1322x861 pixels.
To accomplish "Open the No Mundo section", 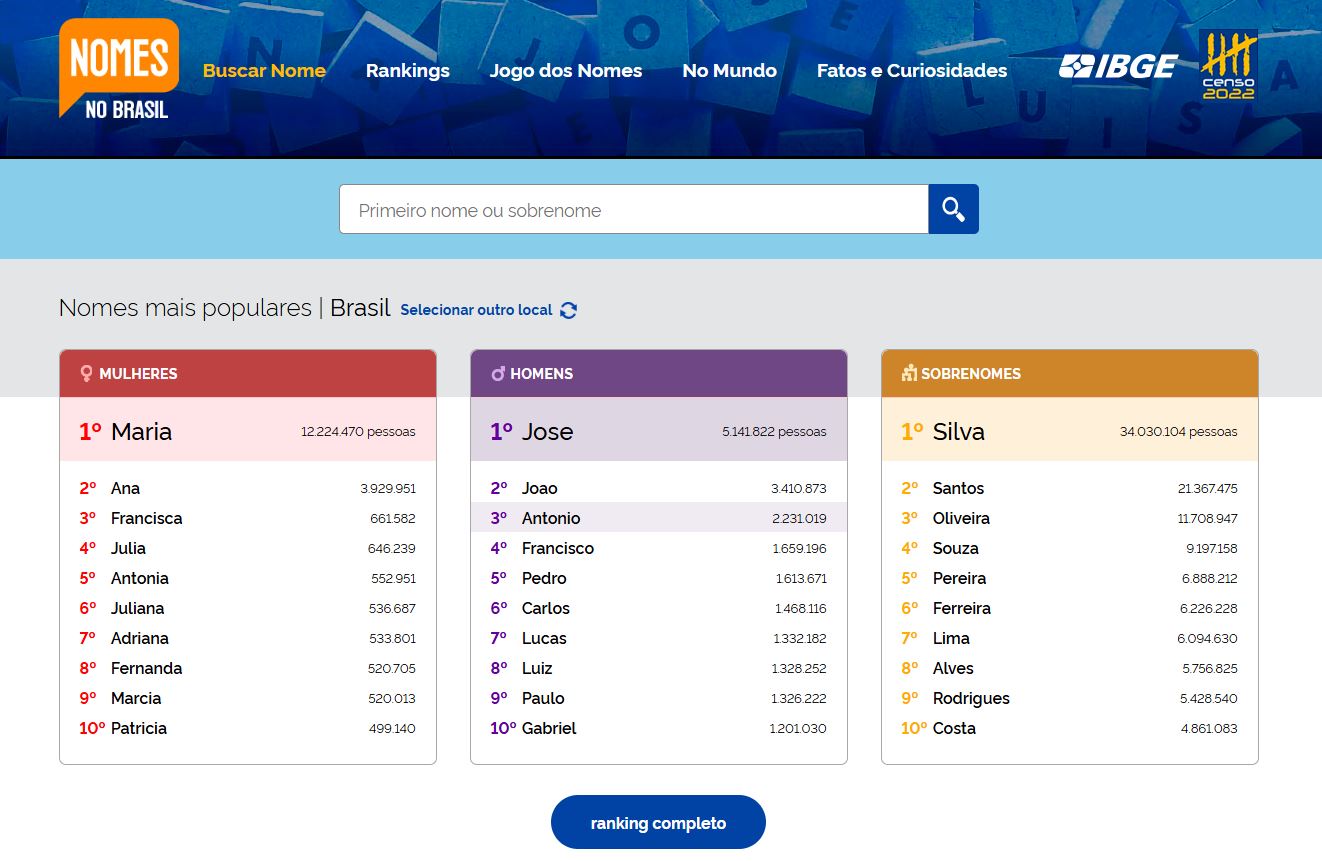I will point(729,70).
